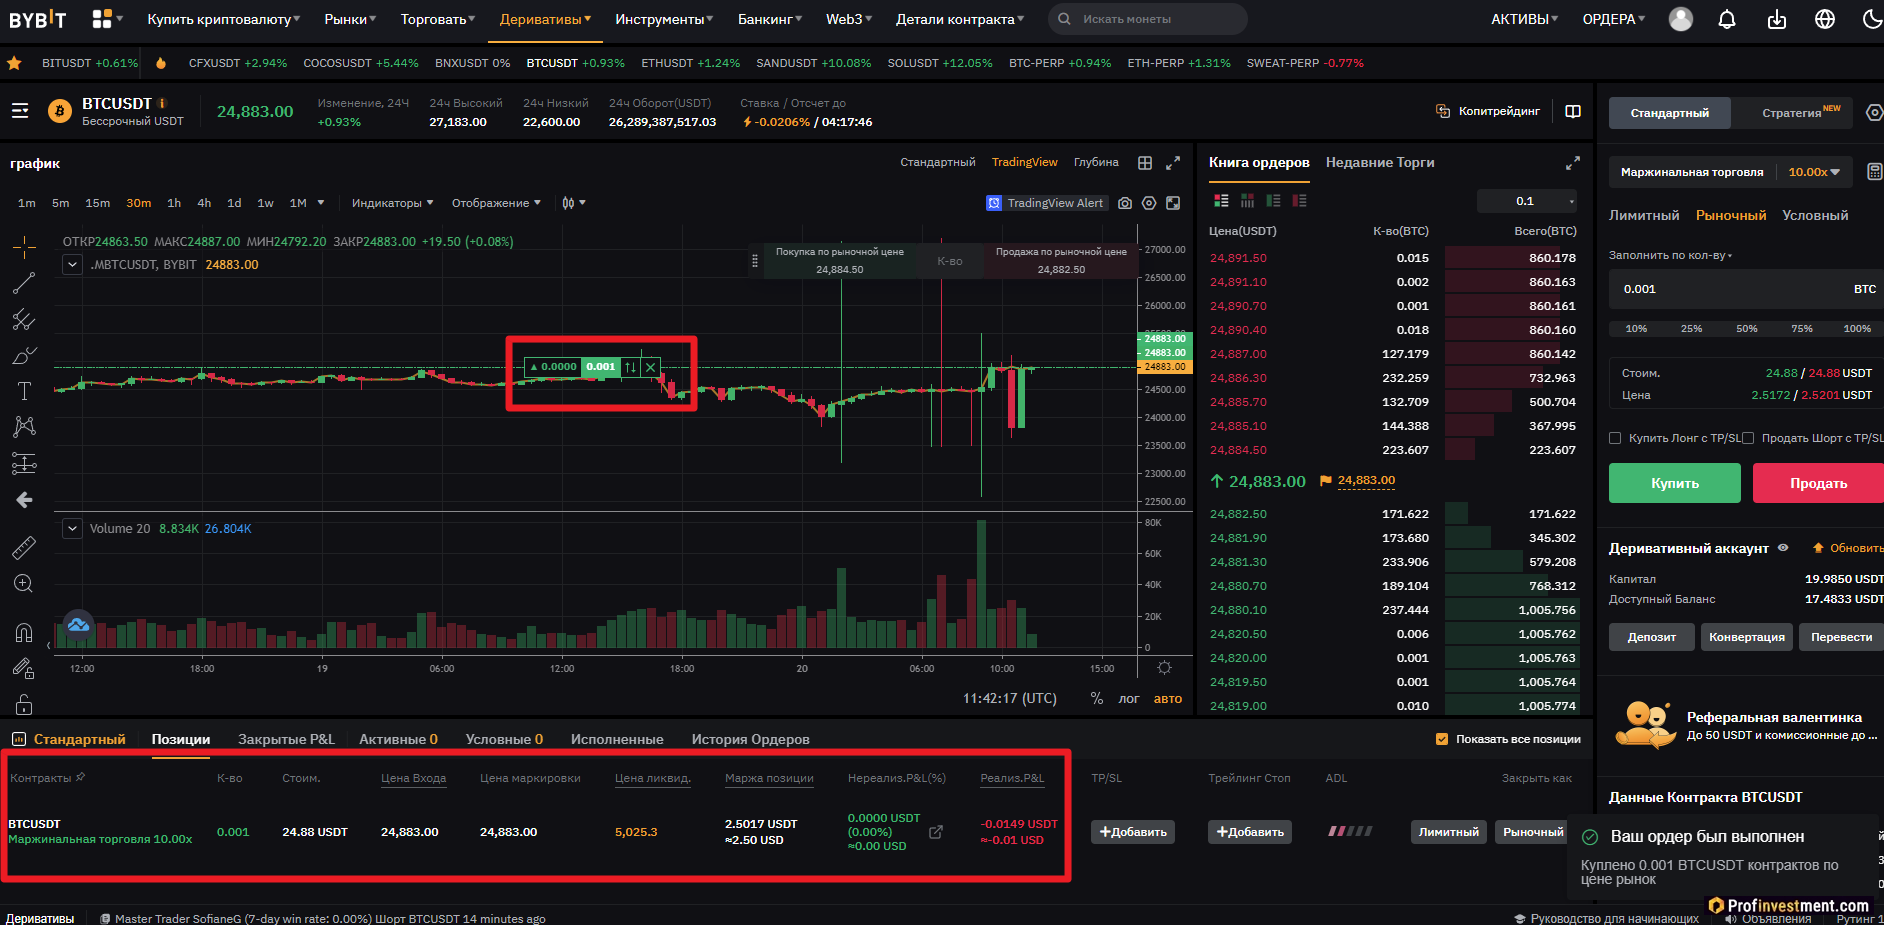Select the crosshair cursor tool on chart
Image resolution: width=1884 pixels, height=925 pixels.
24,246
